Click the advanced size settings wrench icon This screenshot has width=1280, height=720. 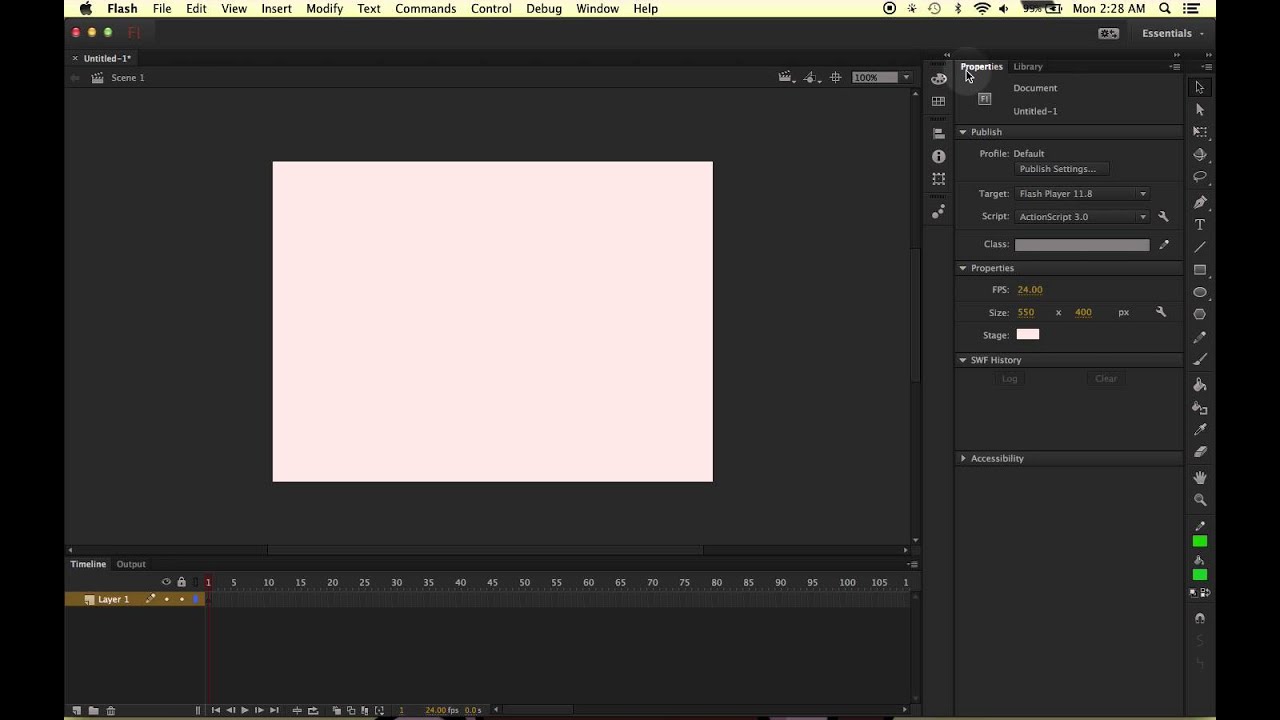[1161, 312]
